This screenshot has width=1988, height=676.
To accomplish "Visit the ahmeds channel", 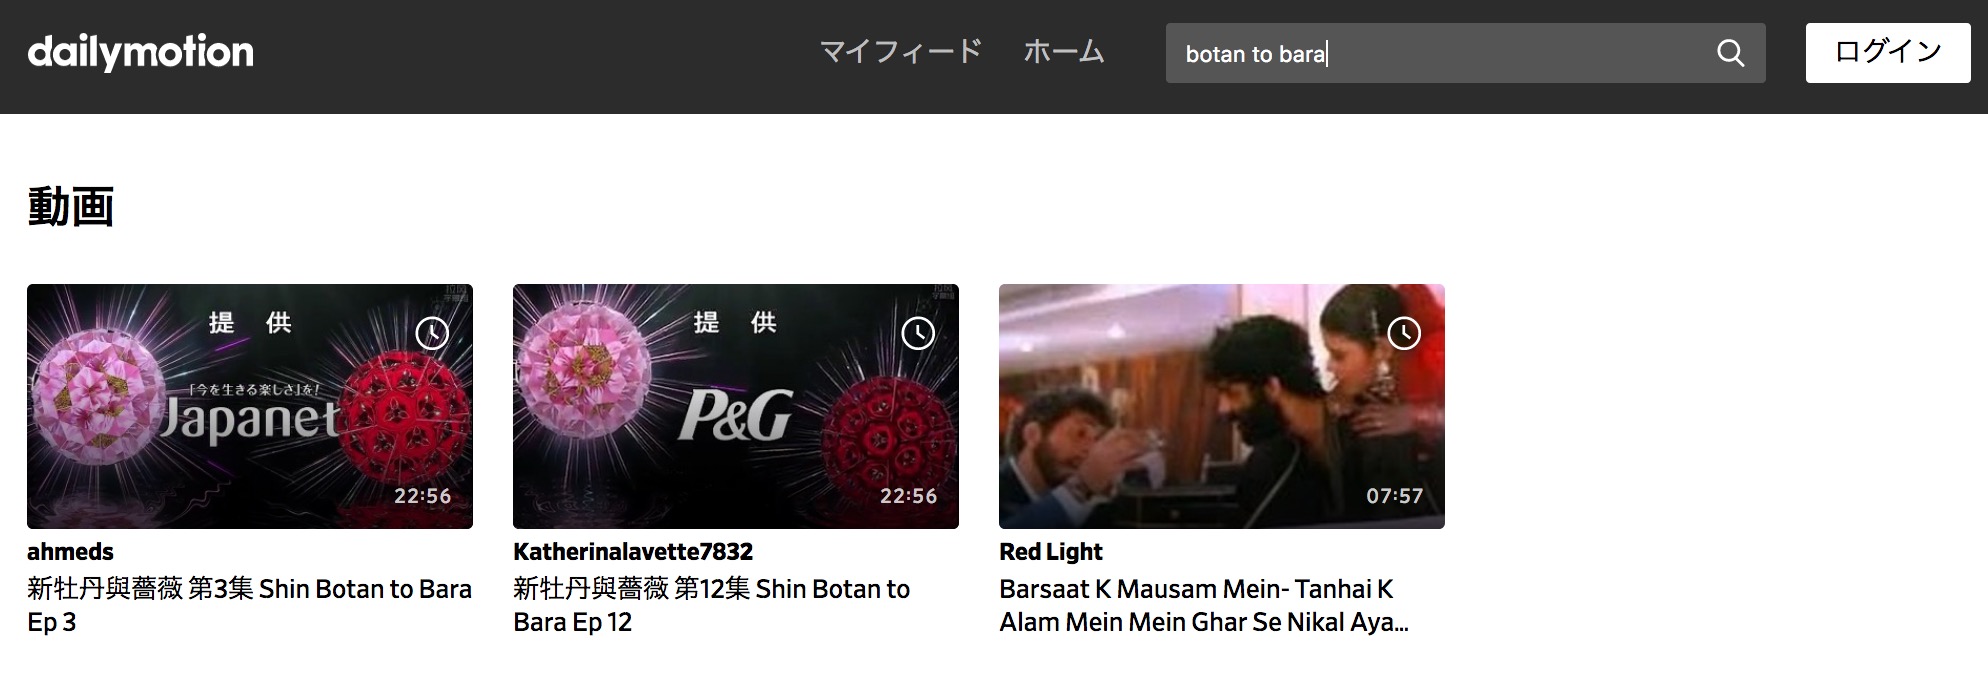I will [70, 552].
